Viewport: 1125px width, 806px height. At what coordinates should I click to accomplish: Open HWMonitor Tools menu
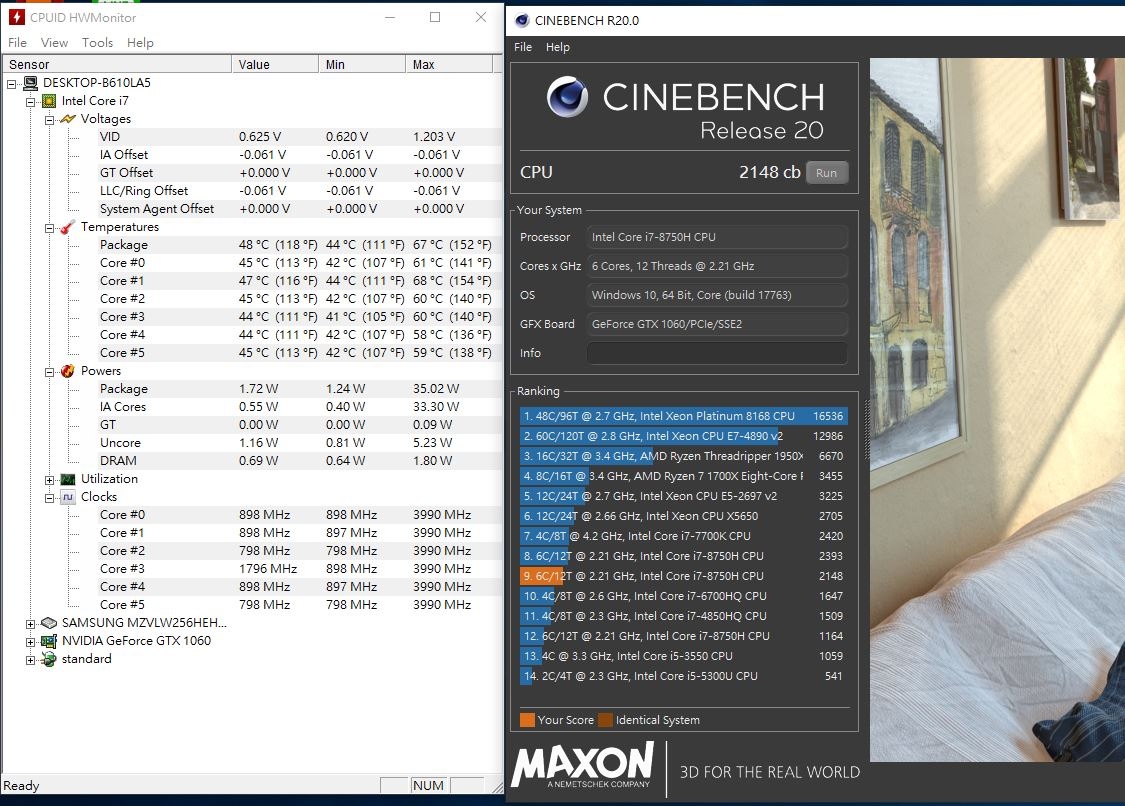[x=97, y=42]
